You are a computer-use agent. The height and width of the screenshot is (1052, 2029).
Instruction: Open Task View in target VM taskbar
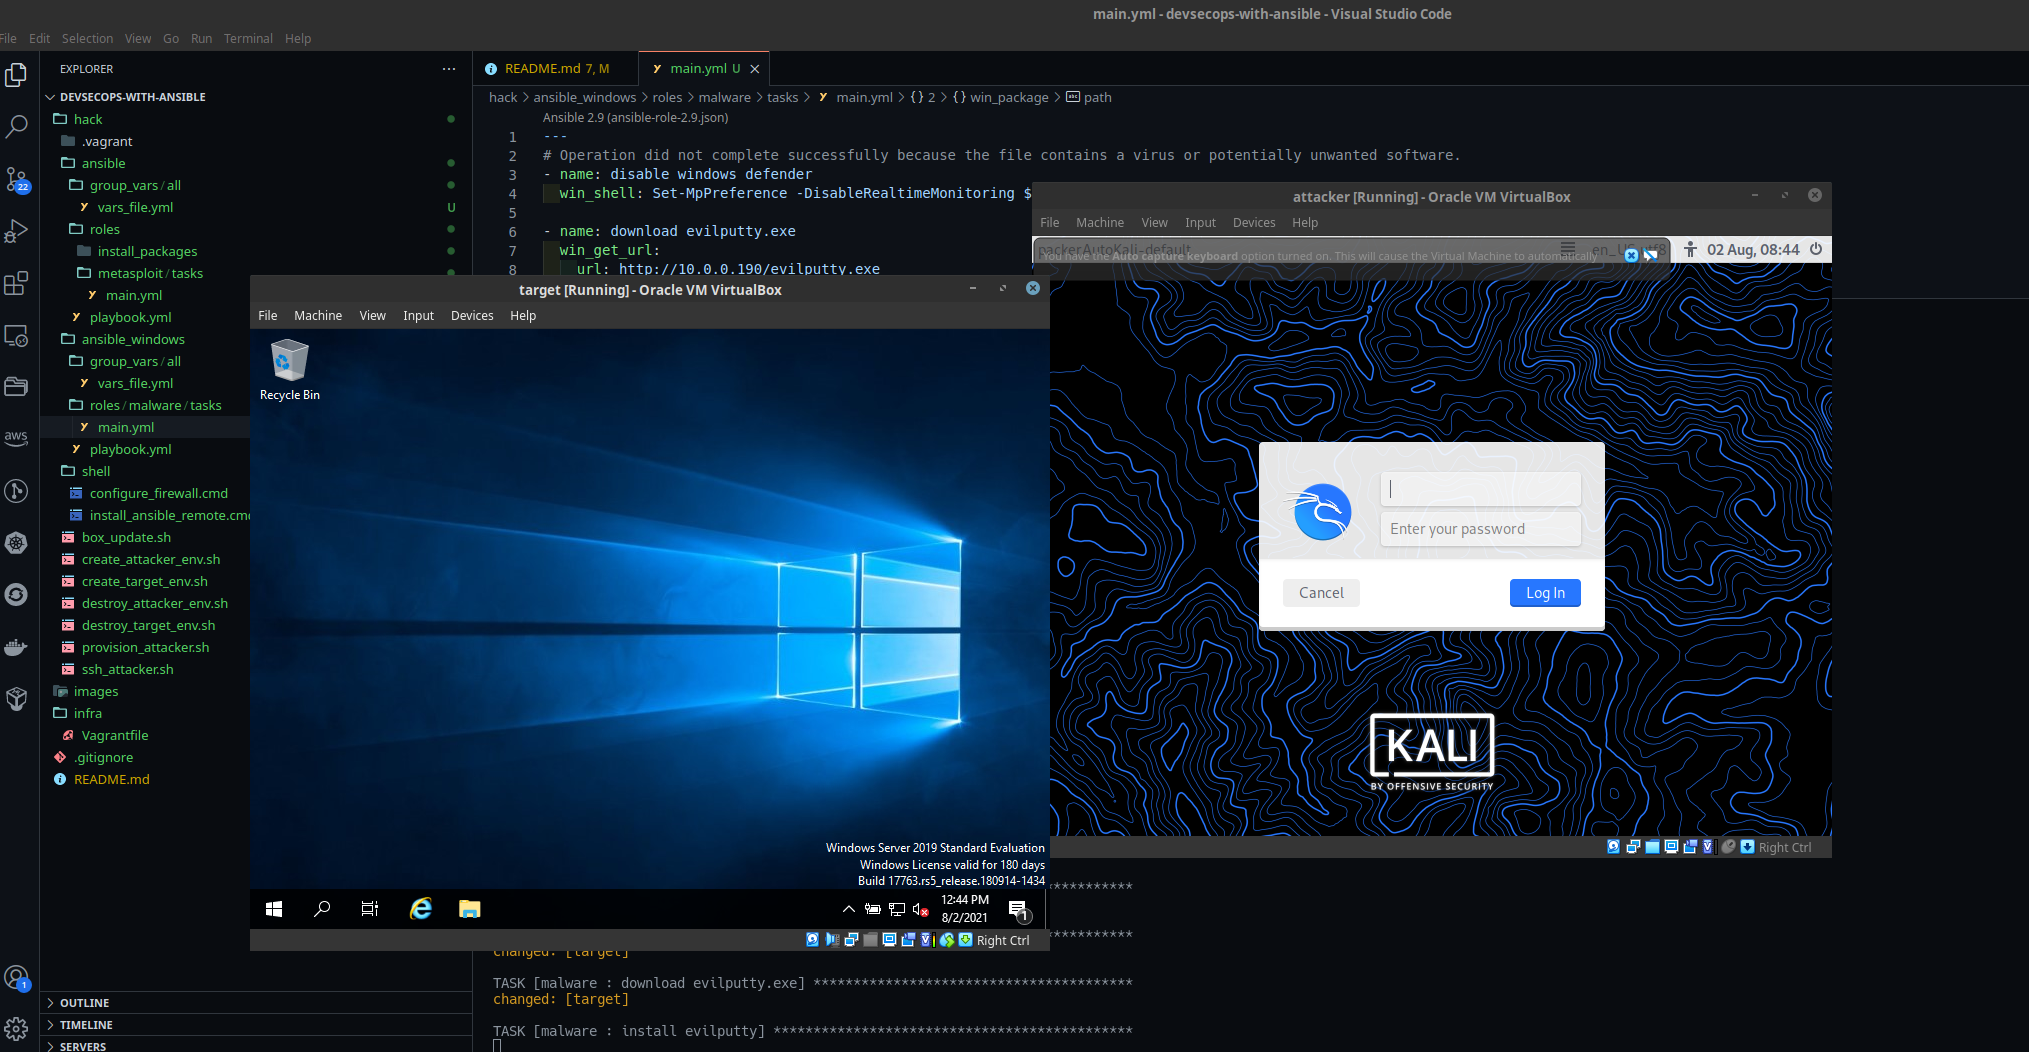pos(370,909)
